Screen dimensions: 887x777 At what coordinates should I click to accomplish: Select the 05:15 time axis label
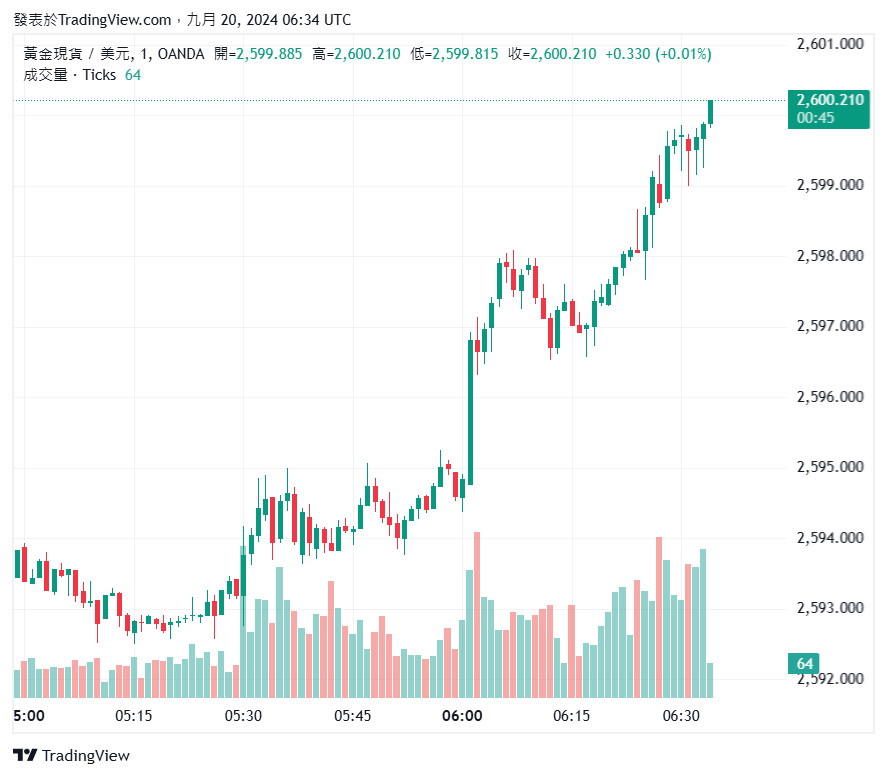[133, 716]
